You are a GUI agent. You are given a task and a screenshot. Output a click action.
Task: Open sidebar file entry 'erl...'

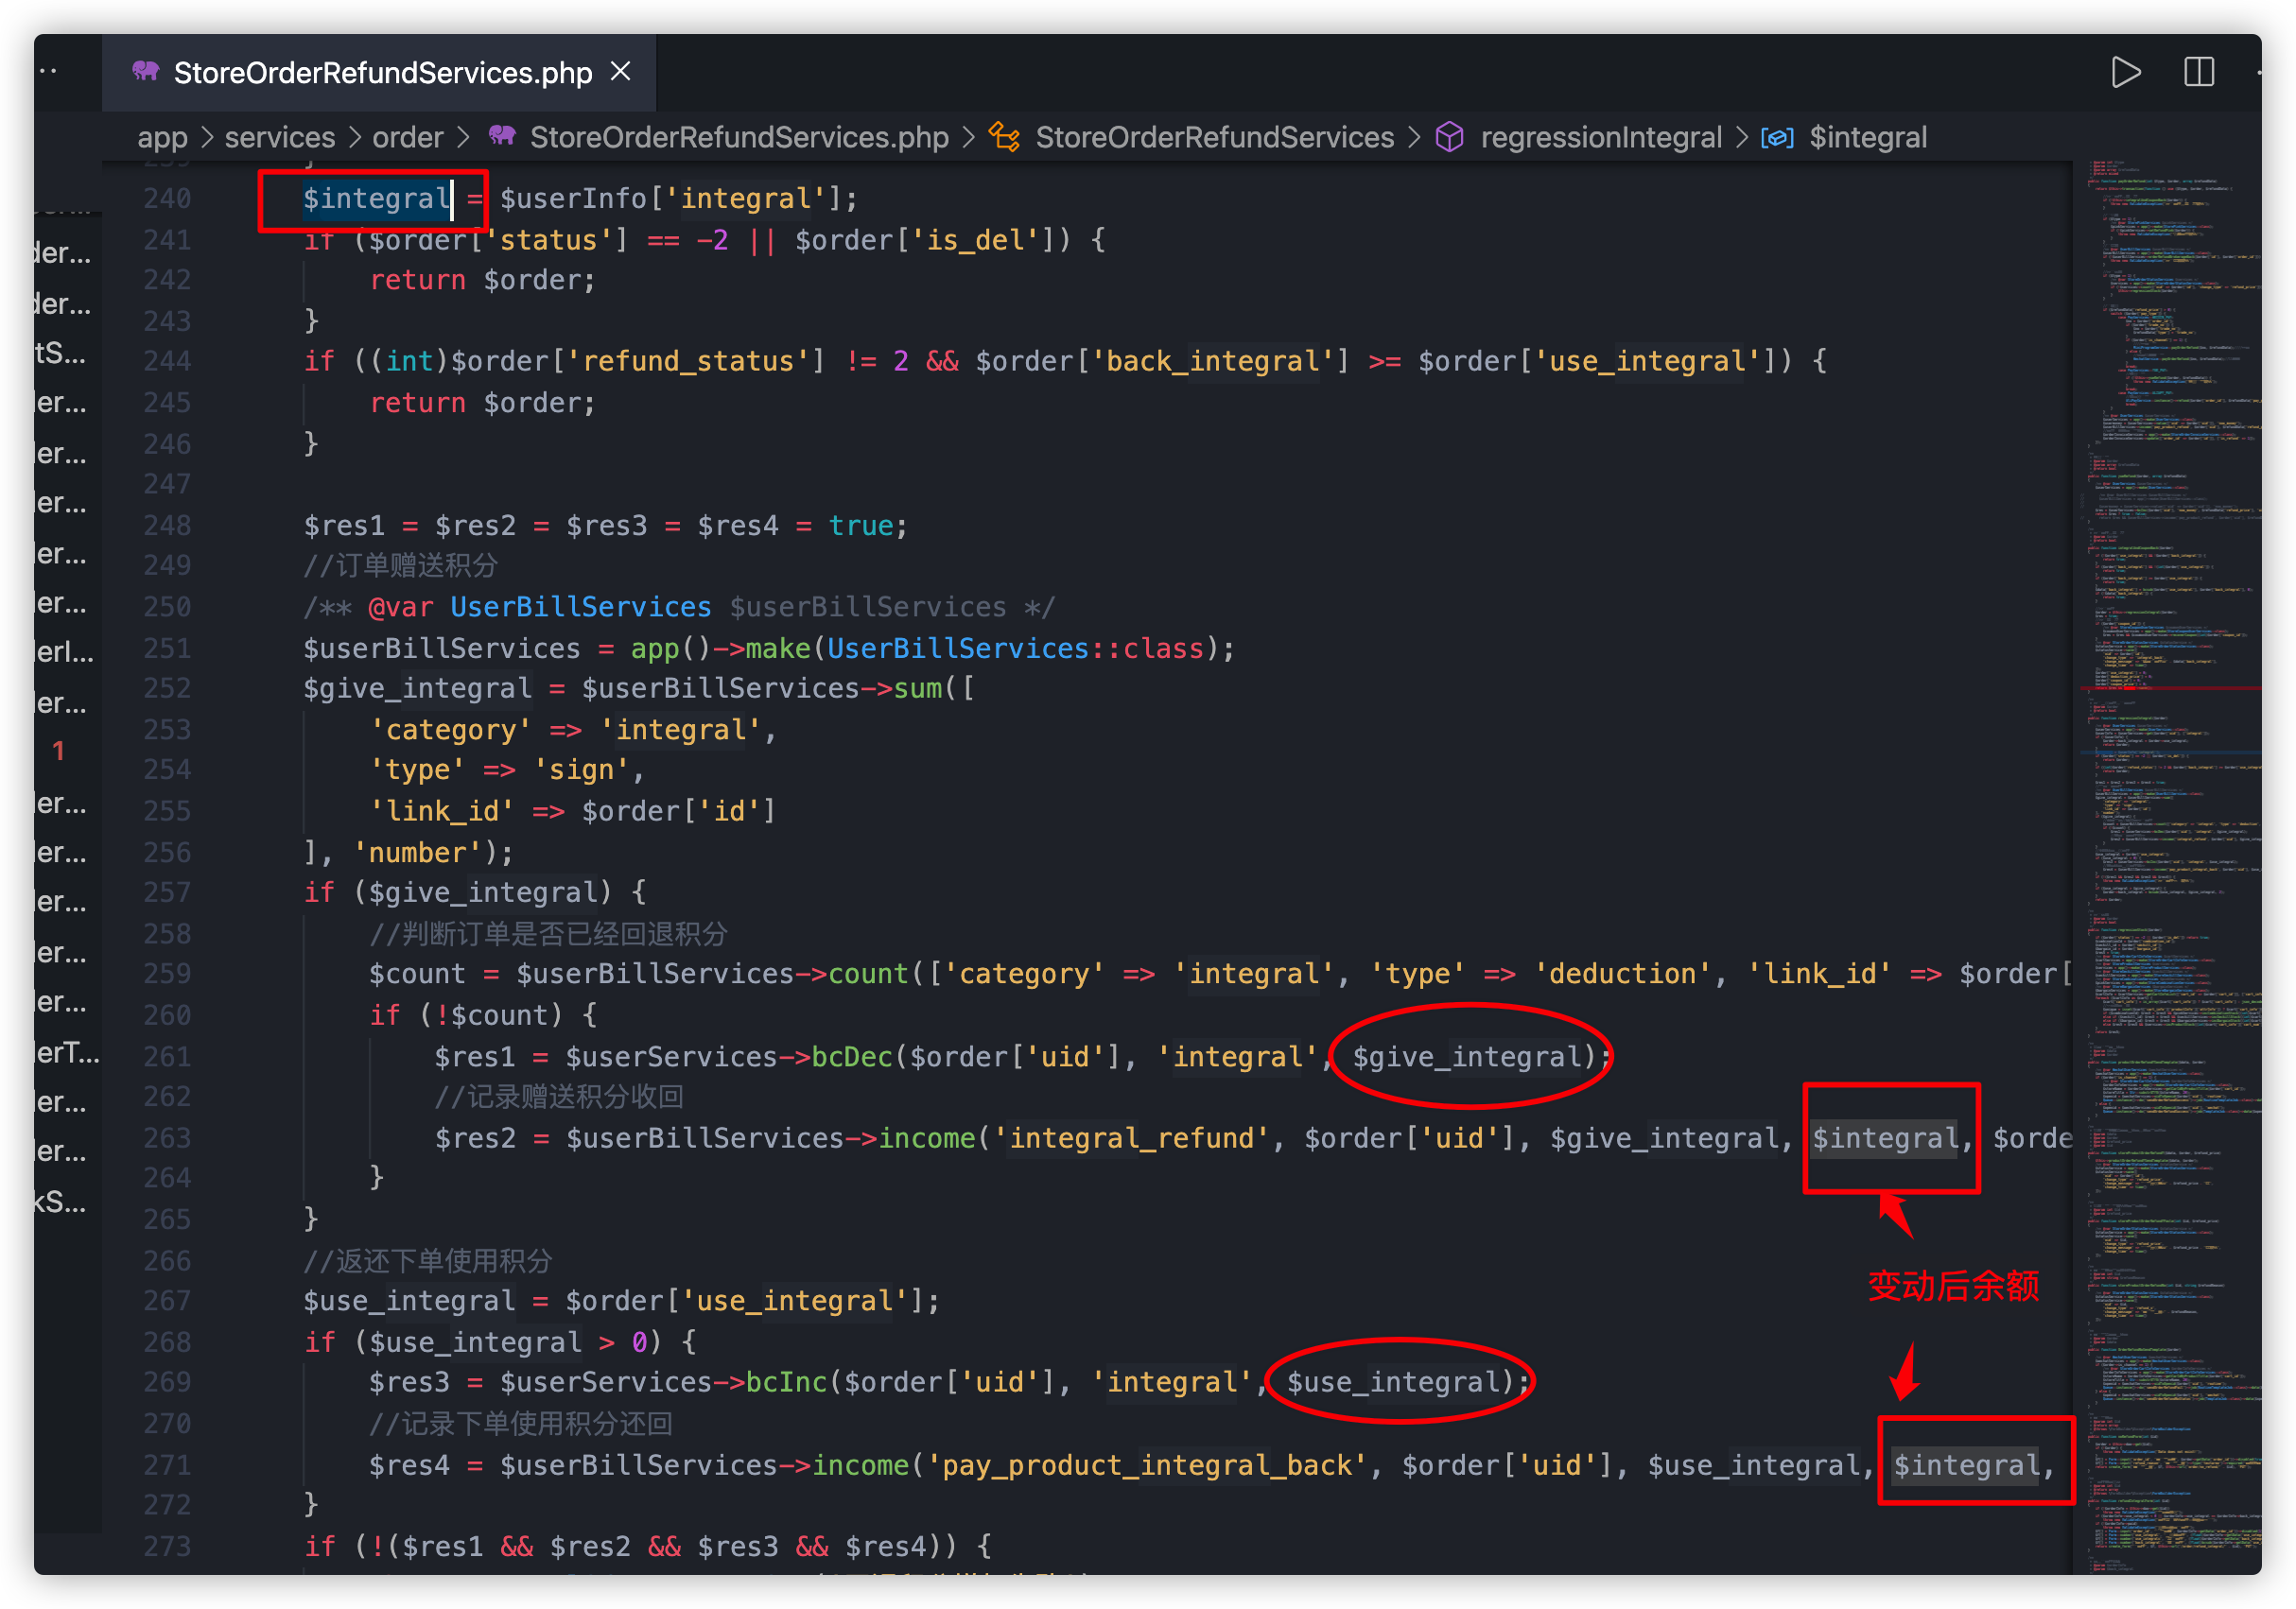click(x=65, y=652)
